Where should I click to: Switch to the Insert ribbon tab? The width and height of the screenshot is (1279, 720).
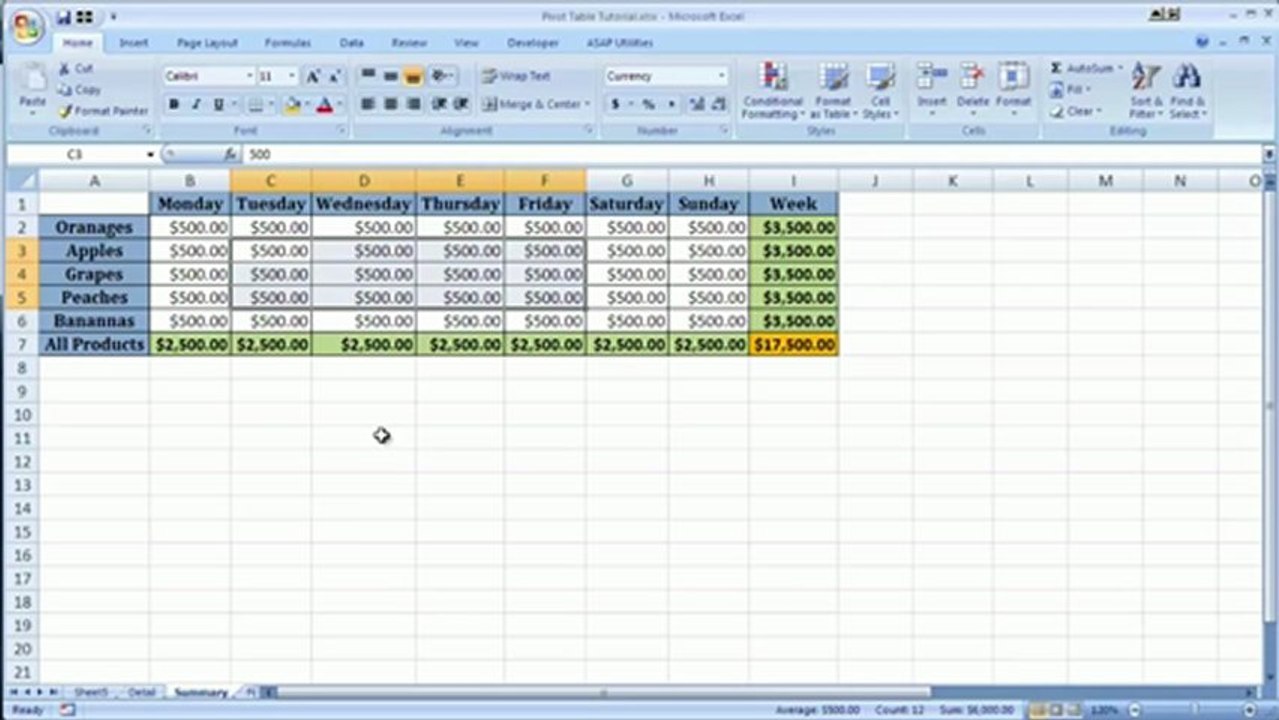click(134, 43)
